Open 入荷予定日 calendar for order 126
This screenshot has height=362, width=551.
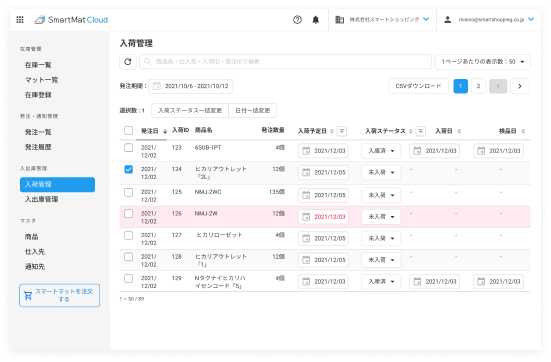306,217
